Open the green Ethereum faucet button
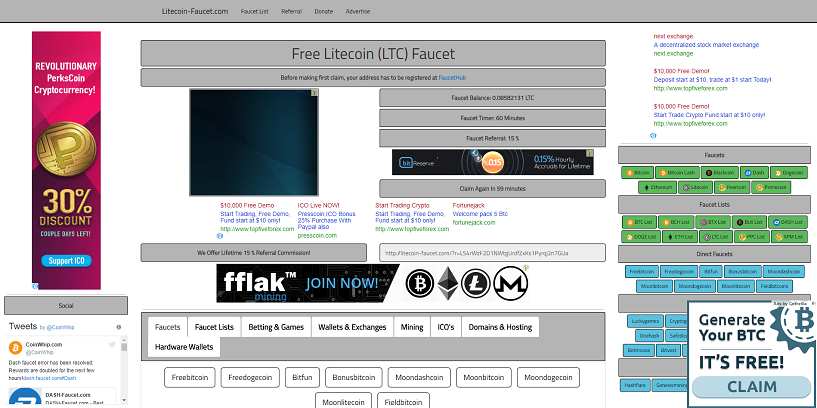 pyautogui.click(x=658, y=187)
